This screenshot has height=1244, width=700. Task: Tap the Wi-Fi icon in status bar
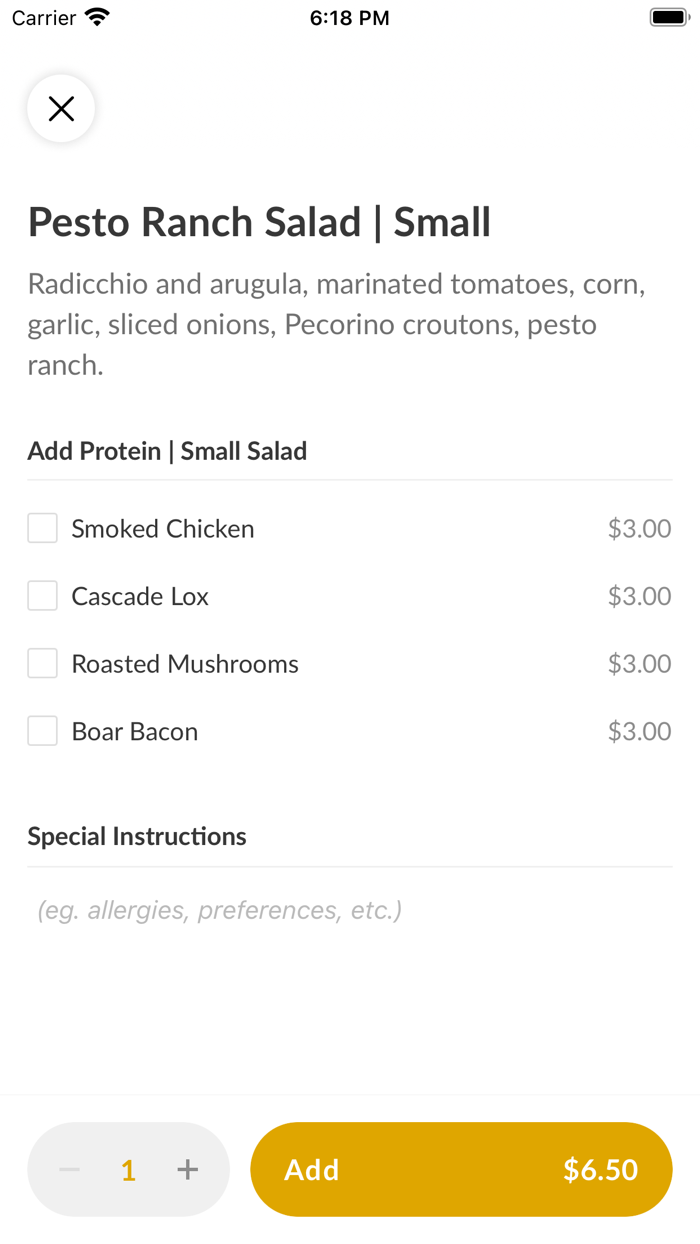coord(97,17)
